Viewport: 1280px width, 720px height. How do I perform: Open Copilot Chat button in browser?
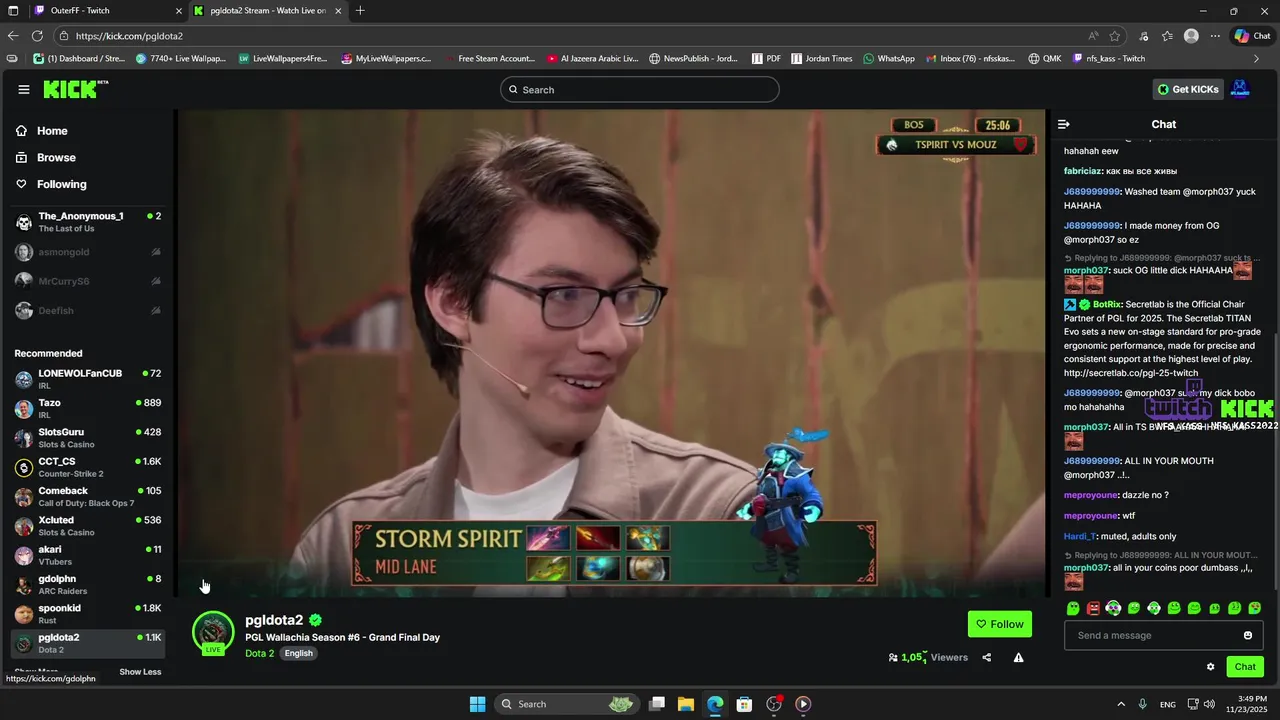click(1253, 36)
